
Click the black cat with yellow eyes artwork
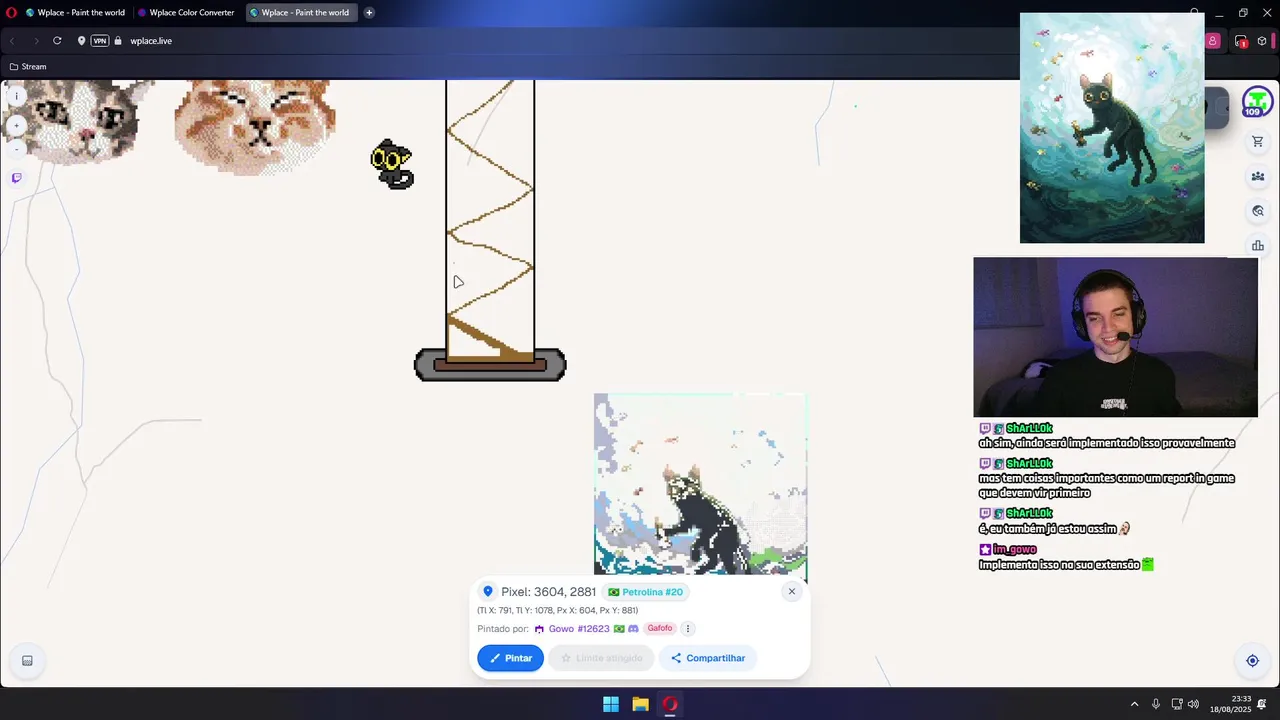tap(392, 165)
